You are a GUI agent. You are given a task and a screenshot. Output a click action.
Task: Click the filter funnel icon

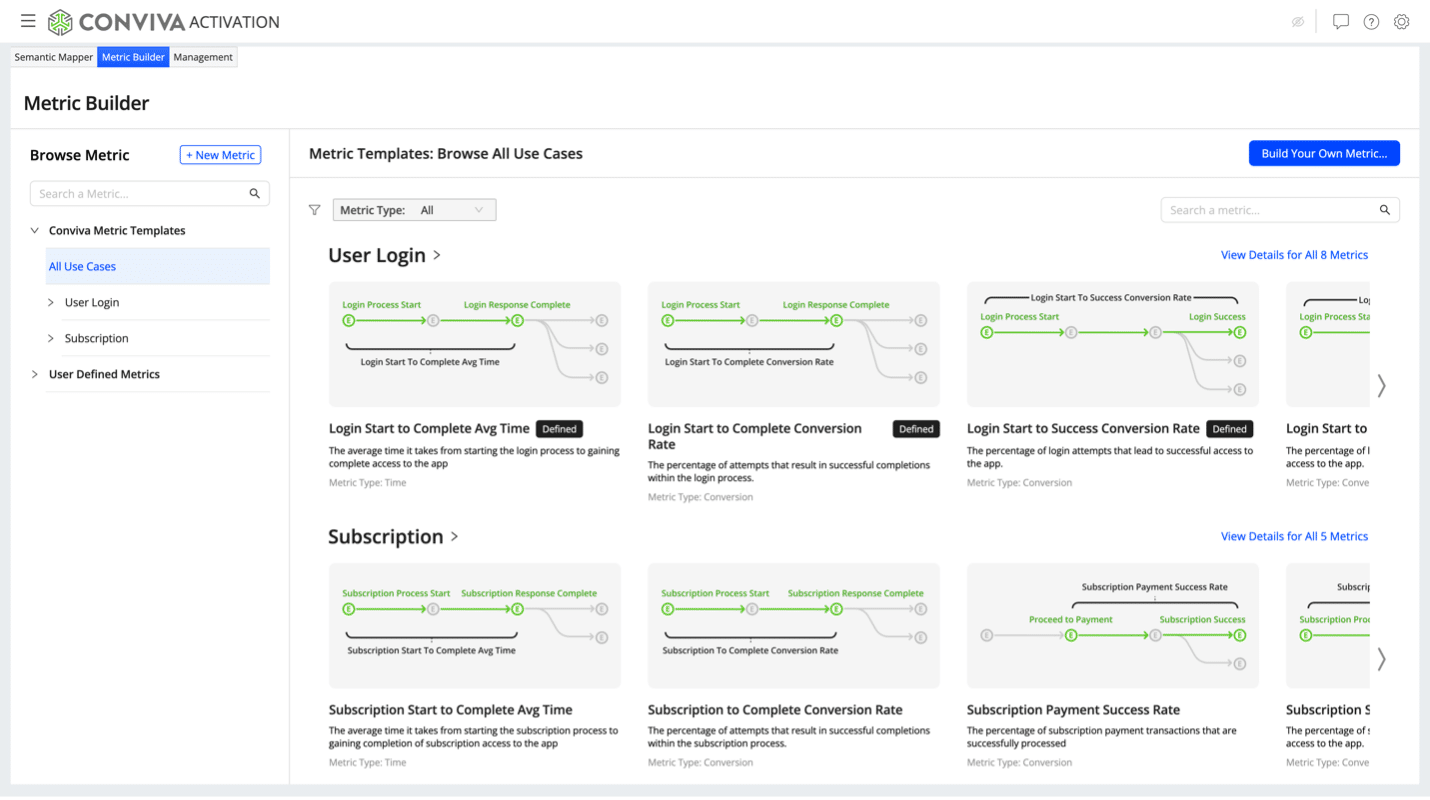315,210
